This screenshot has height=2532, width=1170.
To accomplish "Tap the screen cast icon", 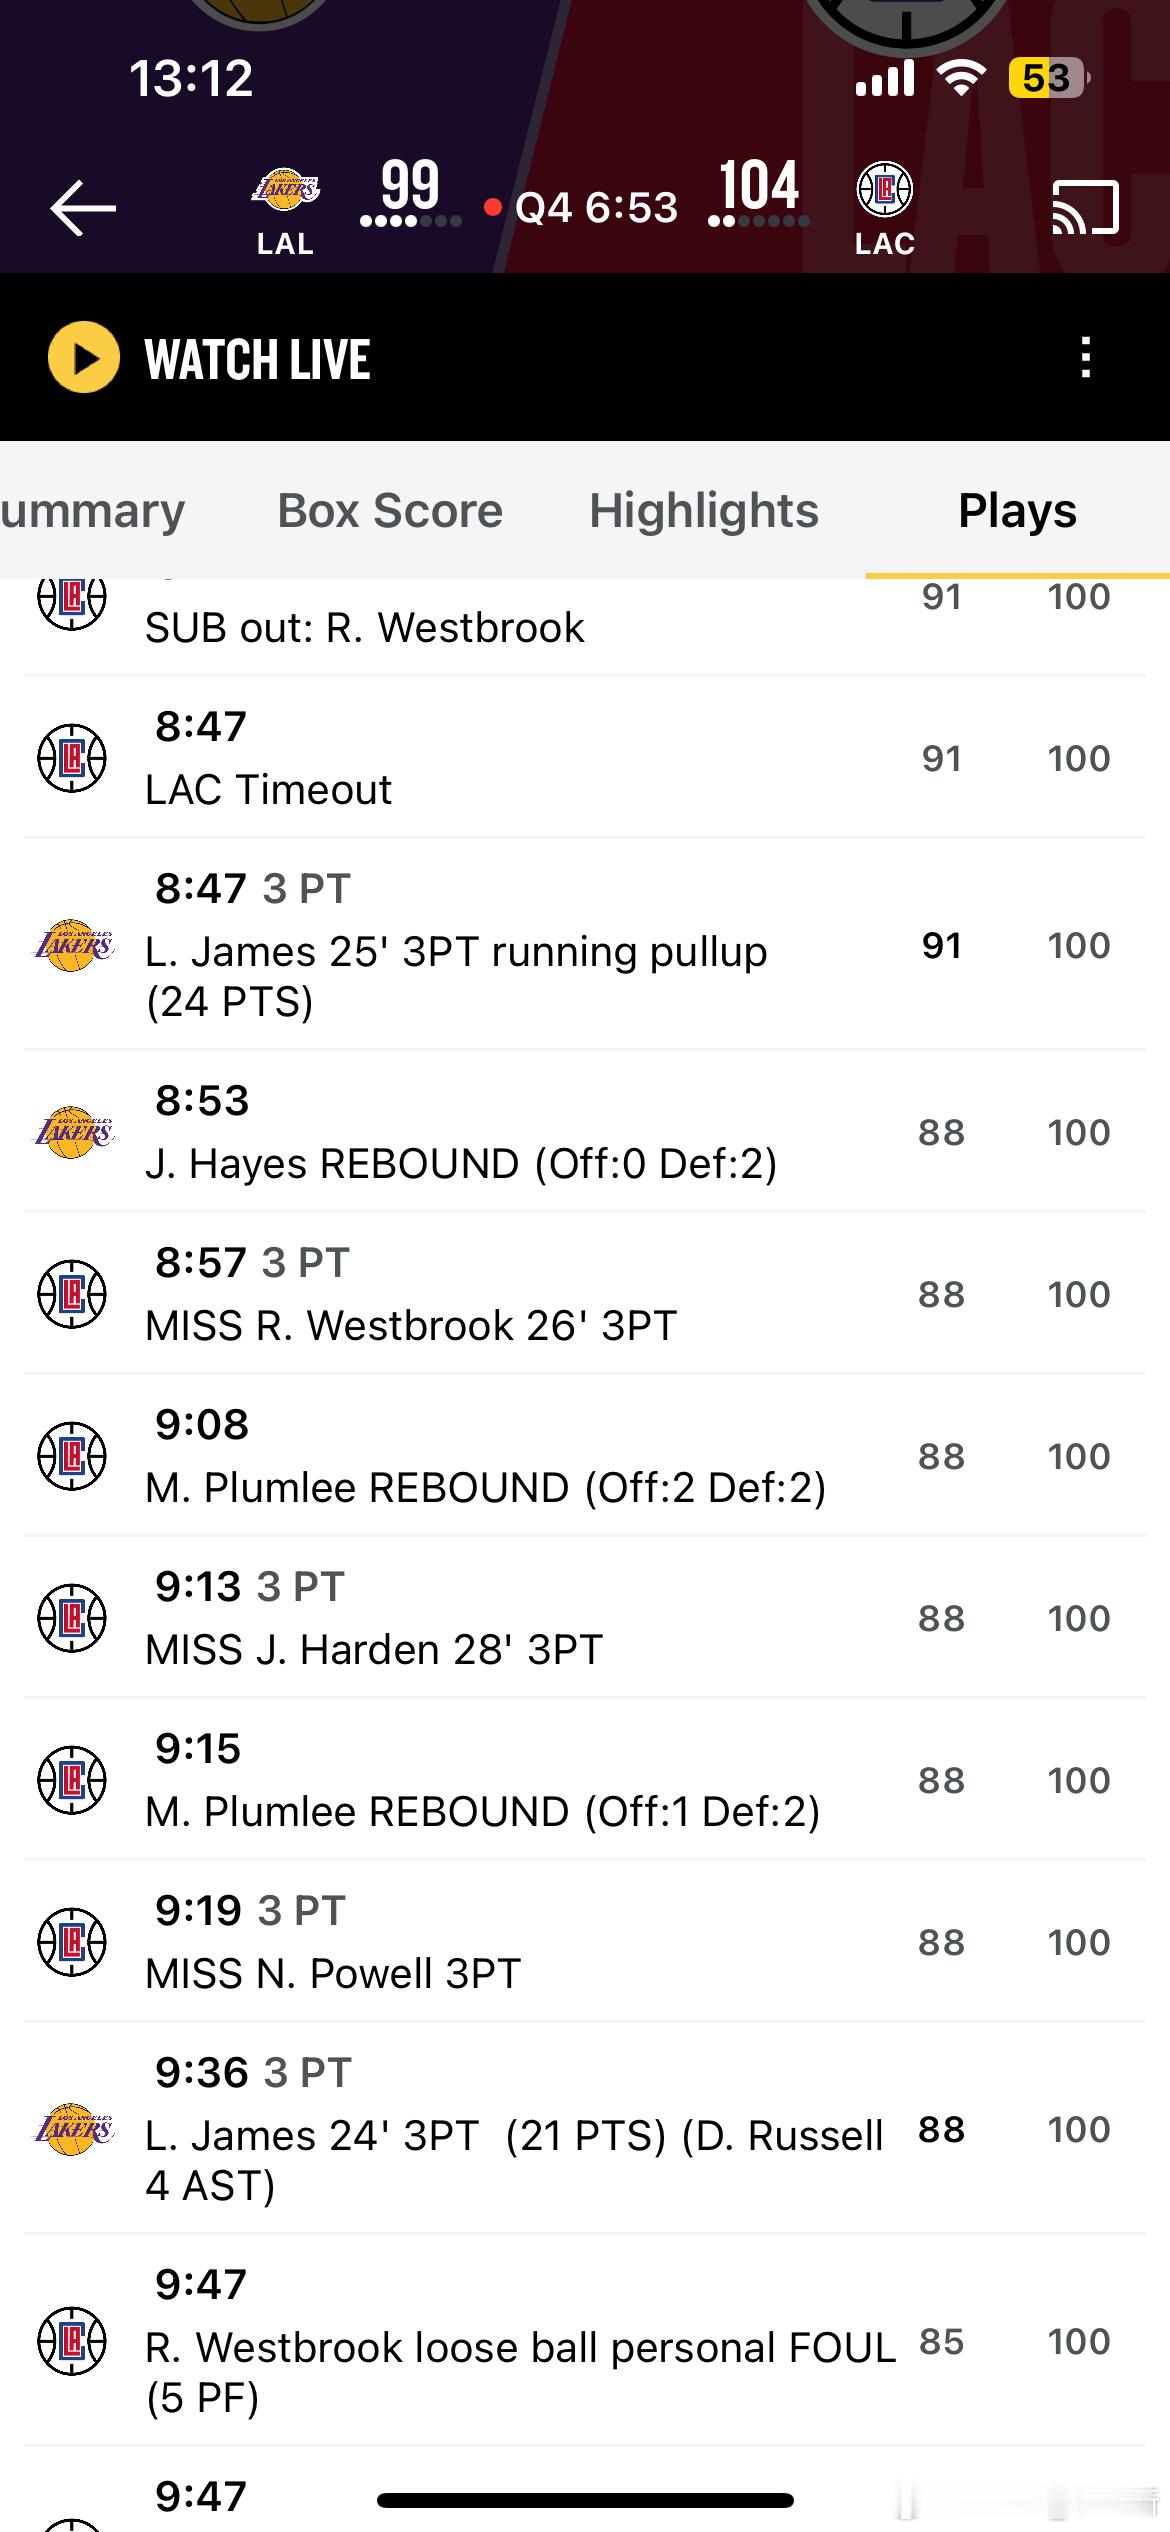I will click(x=1085, y=208).
